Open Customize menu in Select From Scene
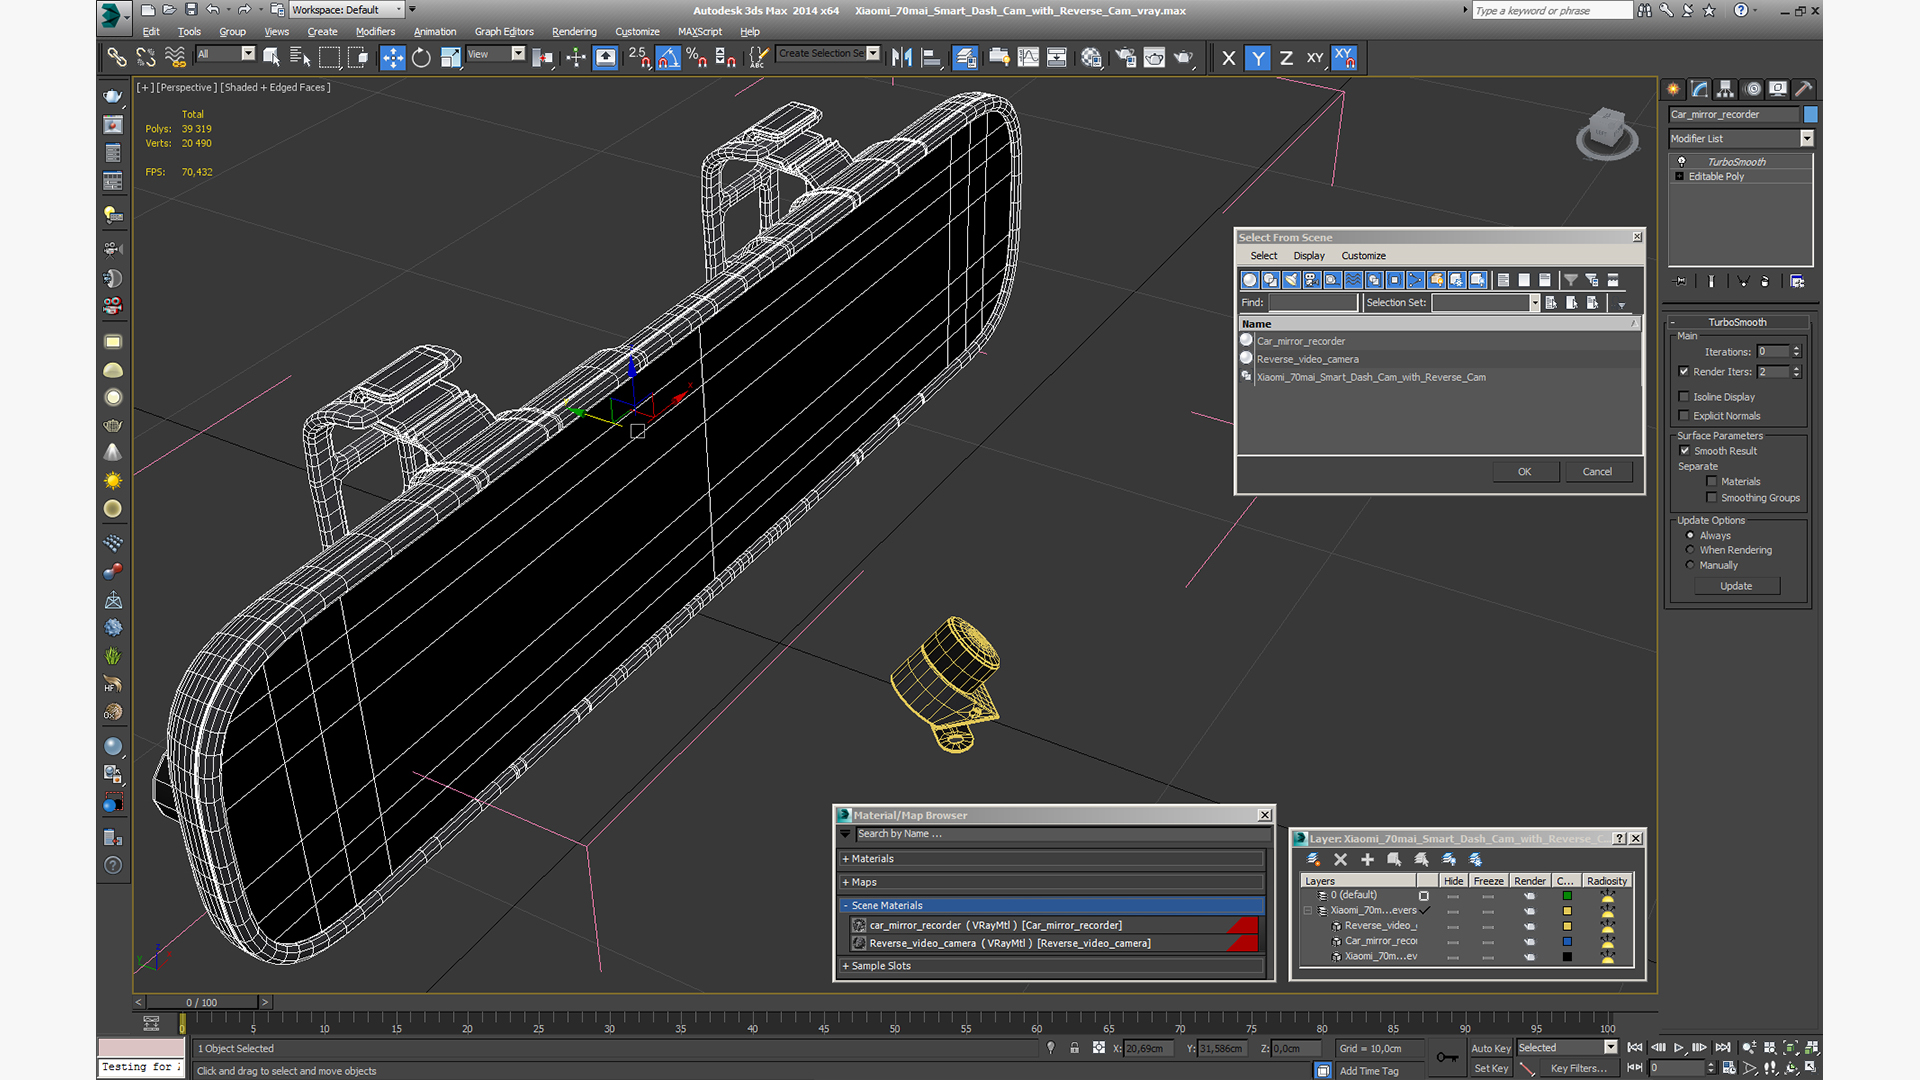This screenshot has height=1080, width=1920. pyautogui.click(x=1363, y=256)
